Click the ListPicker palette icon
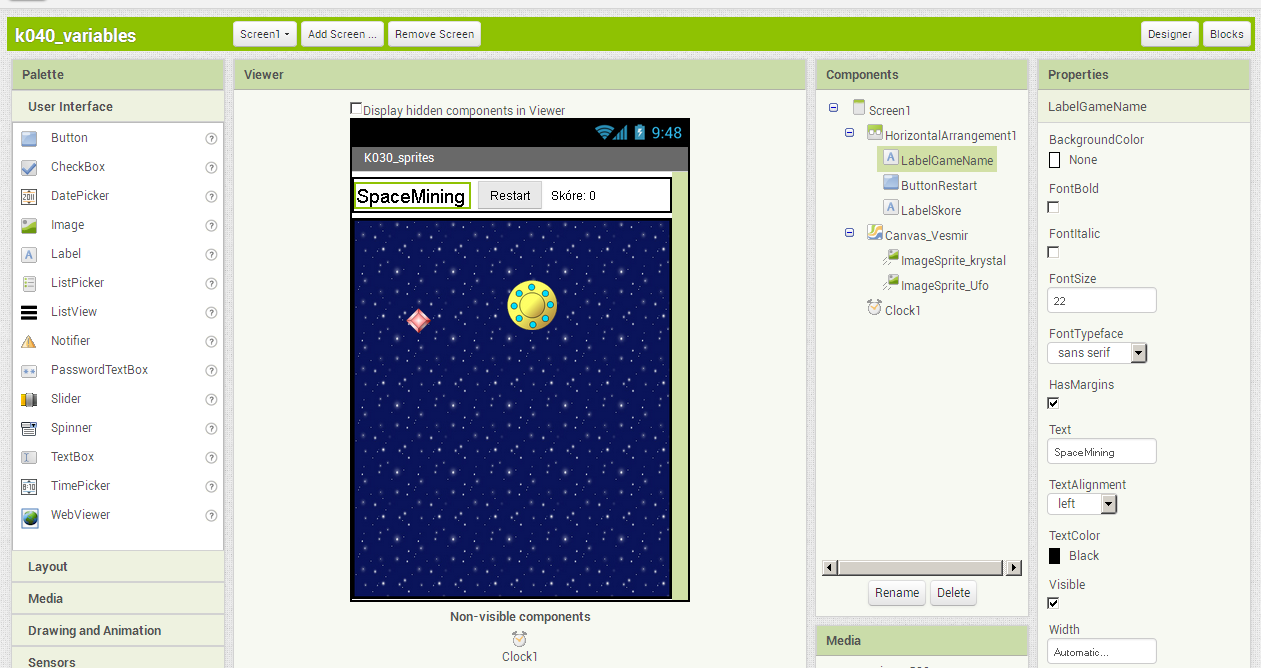 click(x=29, y=283)
